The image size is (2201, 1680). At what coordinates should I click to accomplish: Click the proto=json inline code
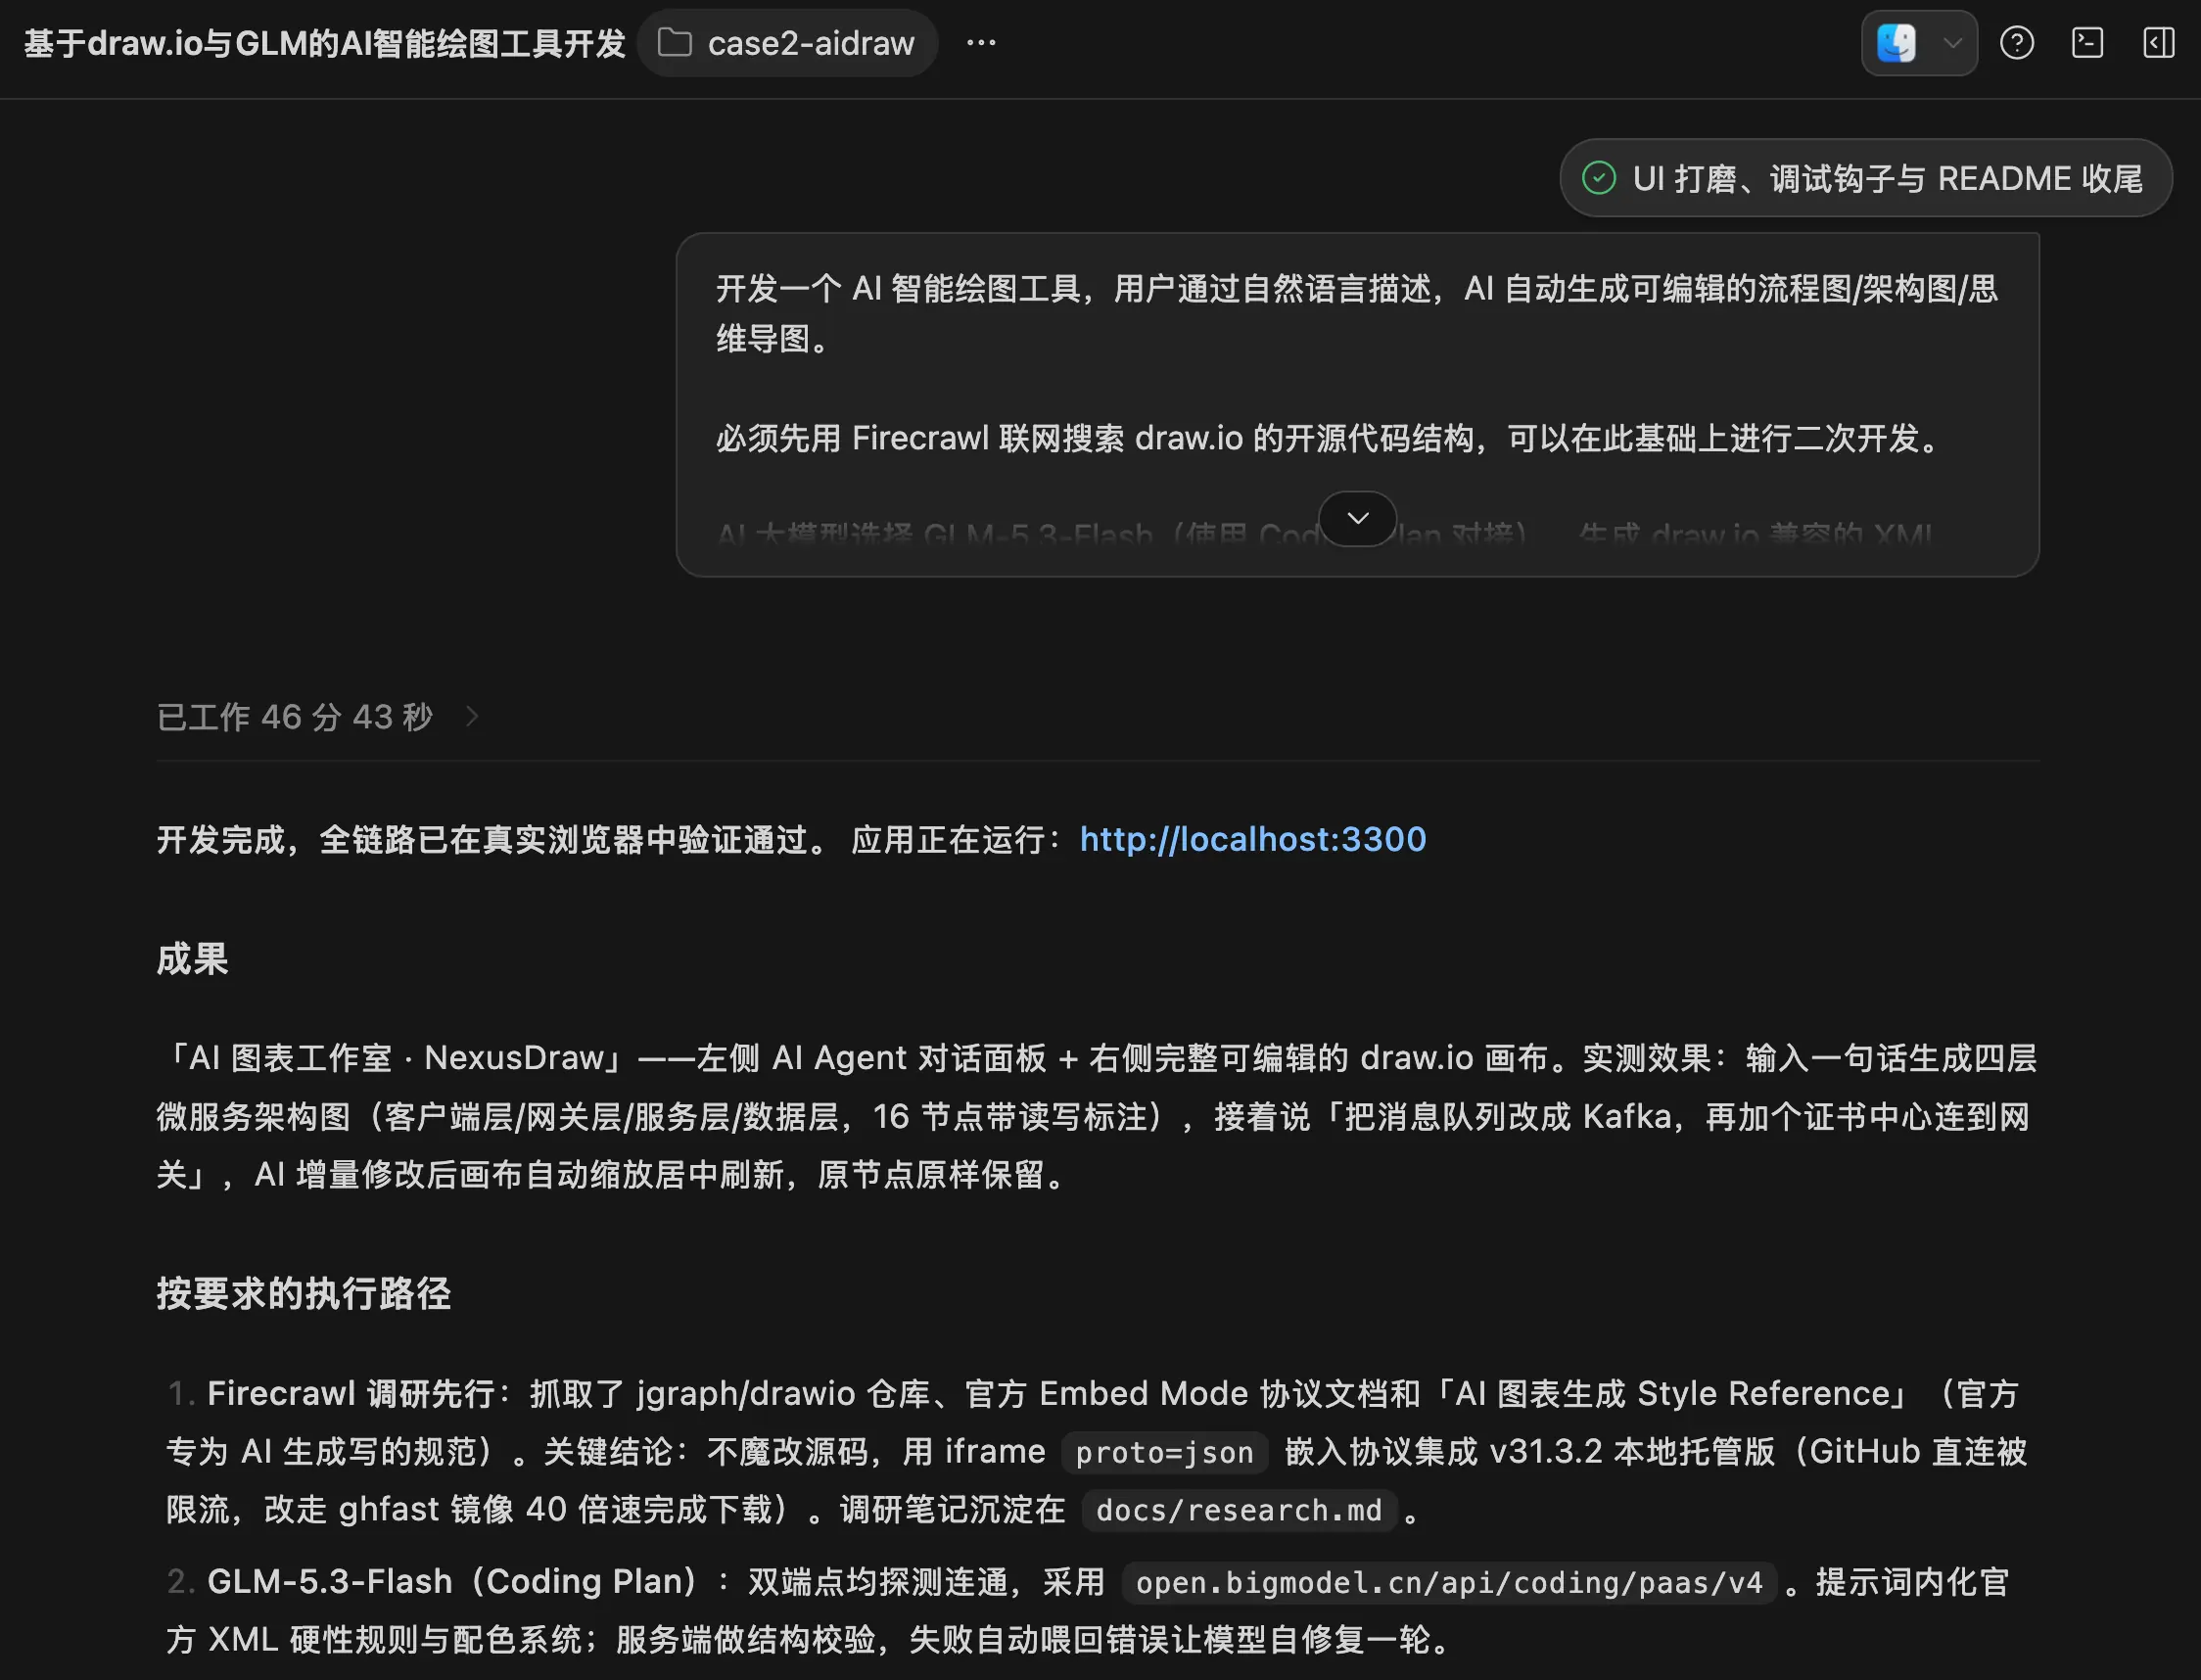coord(1164,1452)
